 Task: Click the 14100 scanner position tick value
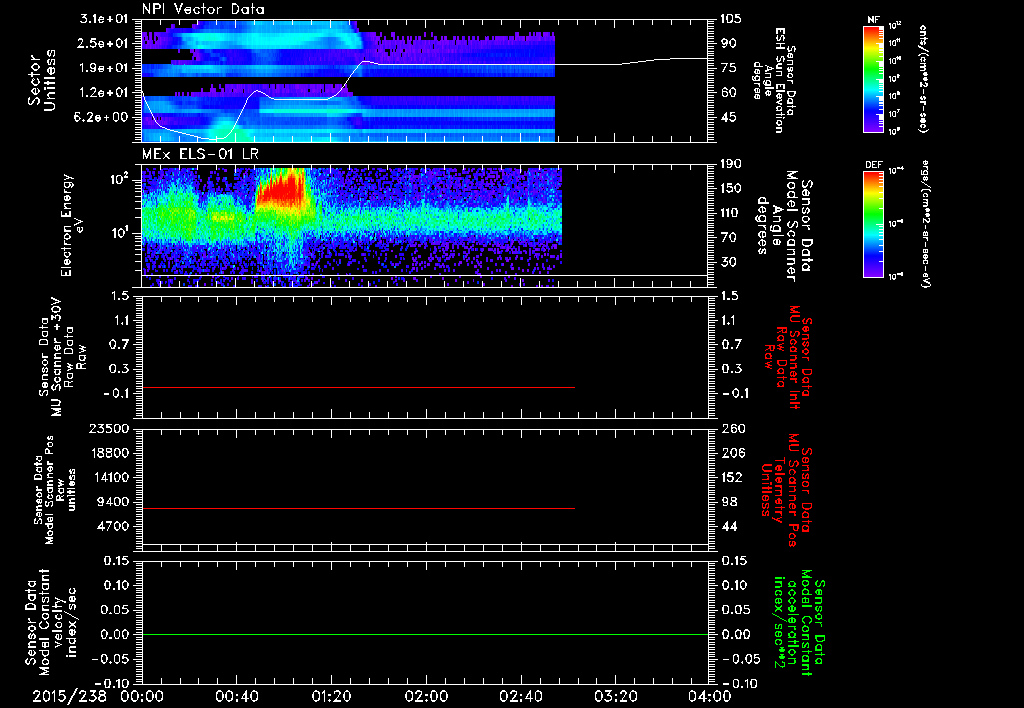(108, 477)
